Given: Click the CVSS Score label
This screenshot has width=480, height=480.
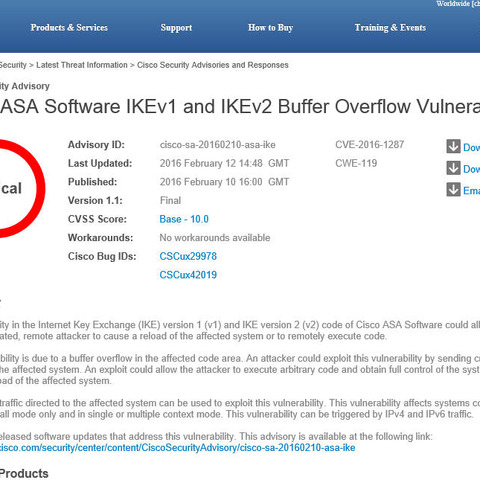Looking at the screenshot, I should pos(97,219).
